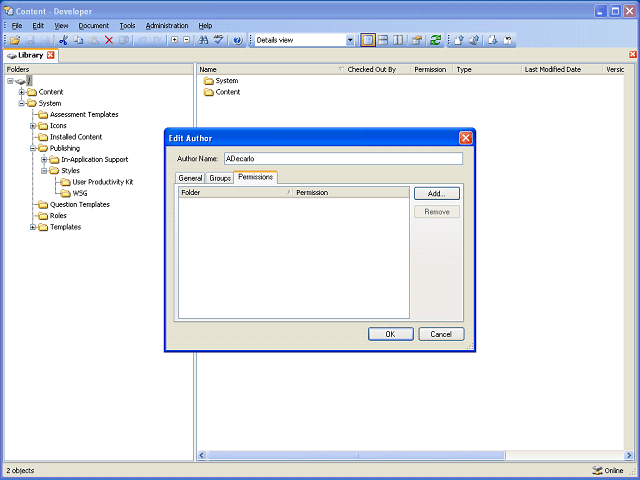Switch to the Groups tab
This screenshot has height=480, width=640.
pyautogui.click(x=220, y=178)
